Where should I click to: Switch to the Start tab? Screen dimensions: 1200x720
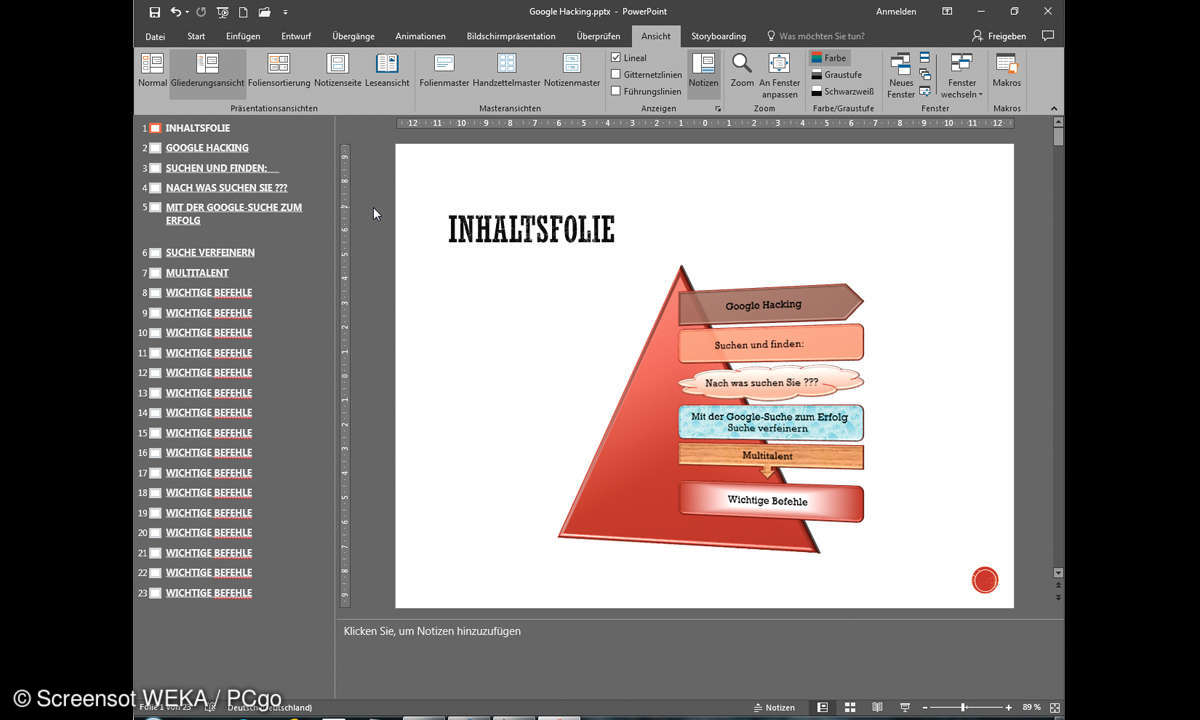pyautogui.click(x=196, y=36)
